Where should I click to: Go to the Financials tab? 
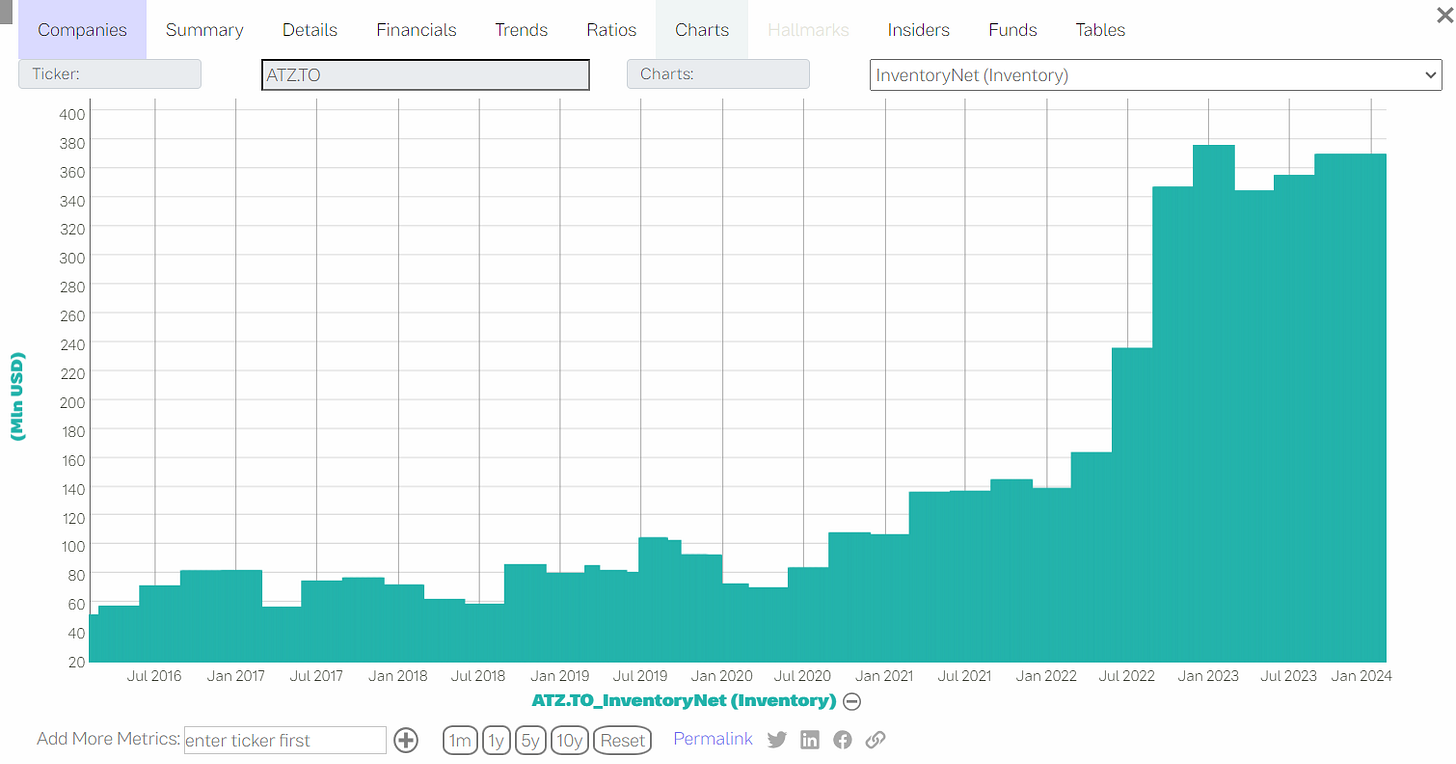point(416,30)
